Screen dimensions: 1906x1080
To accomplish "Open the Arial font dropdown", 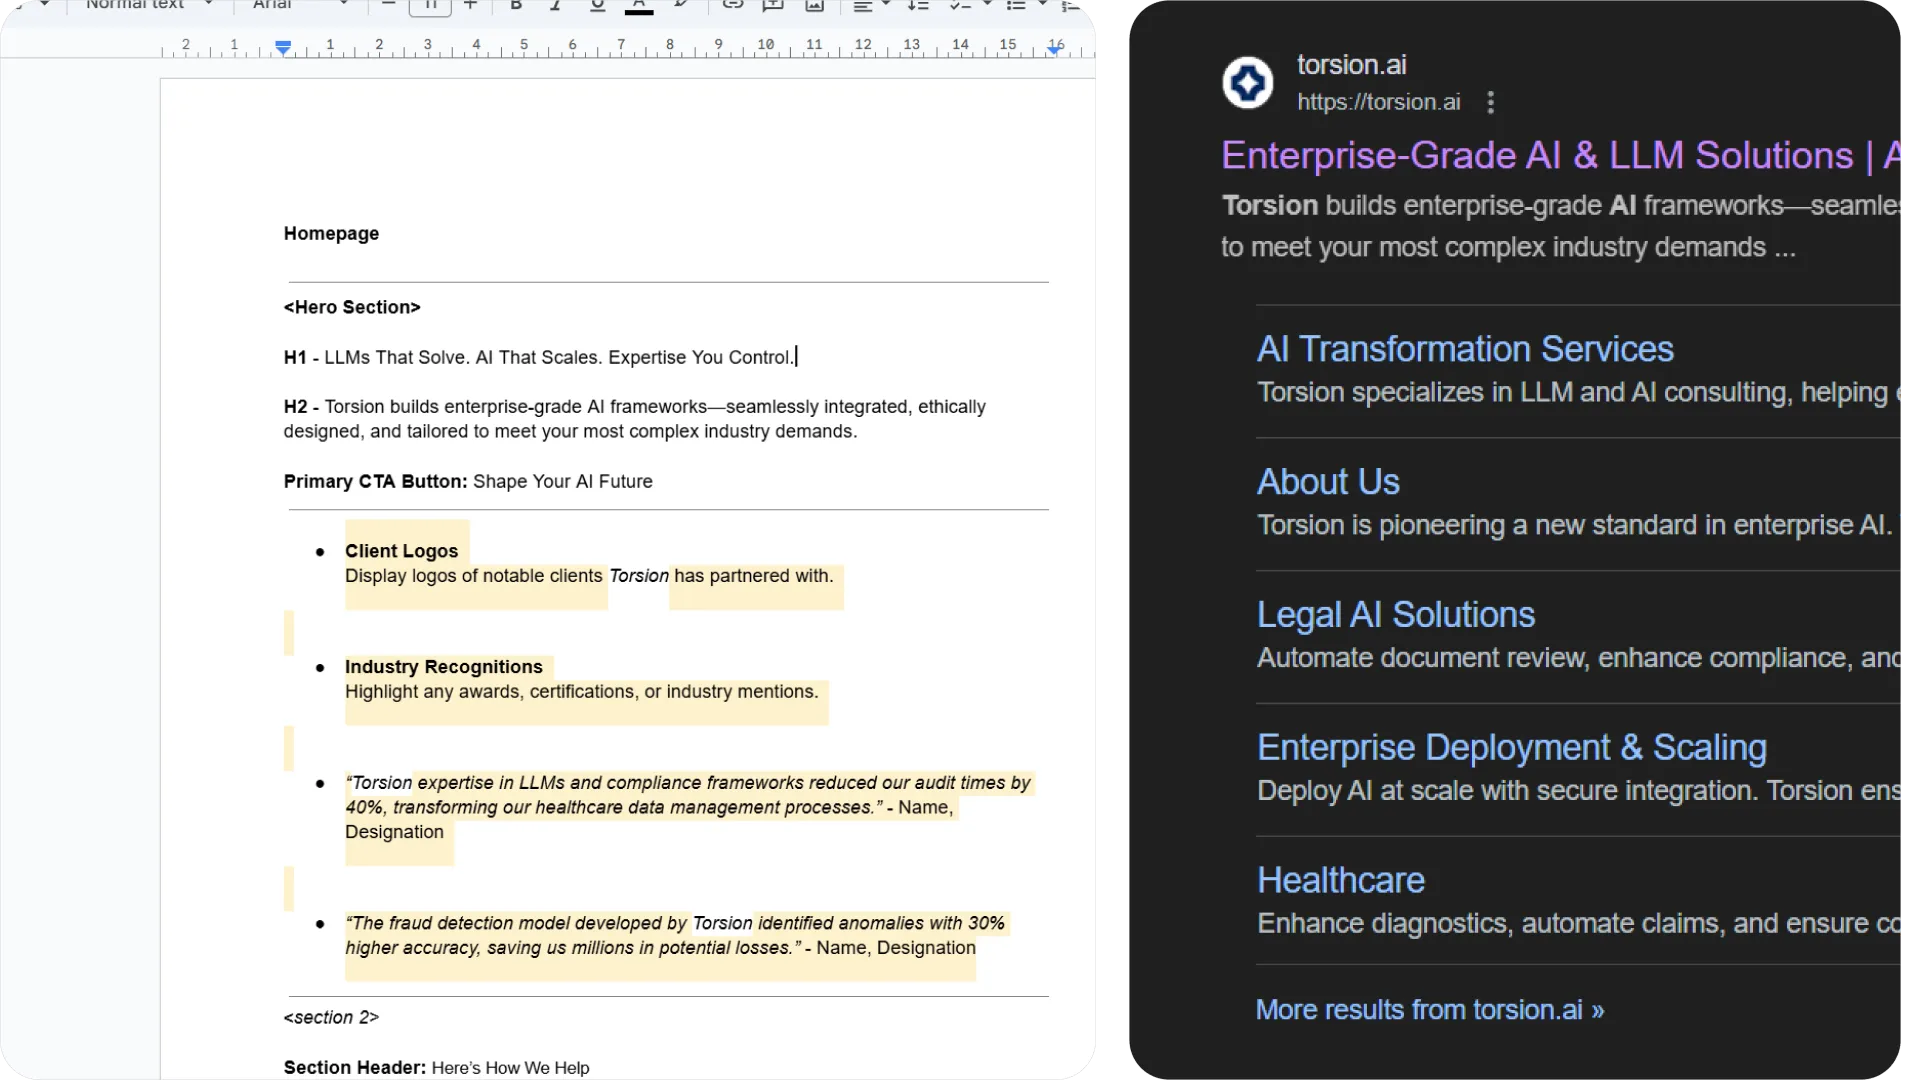I will point(300,6).
